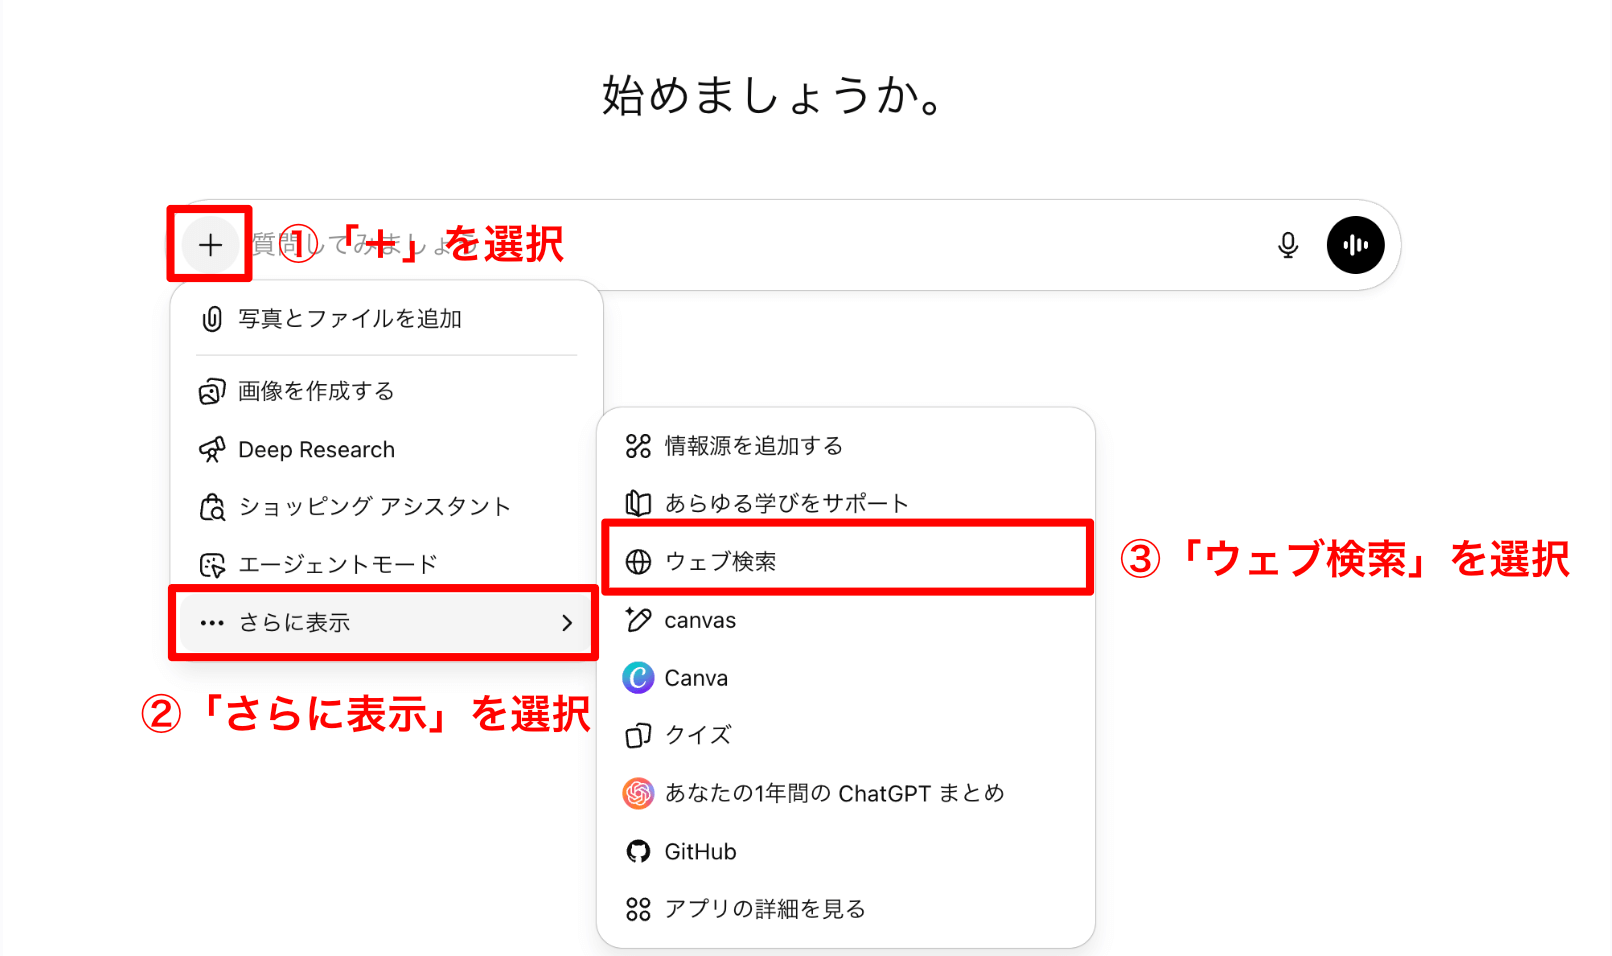Expand the さらに表示 submenu chevron
1612x956 pixels.
click(x=567, y=623)
